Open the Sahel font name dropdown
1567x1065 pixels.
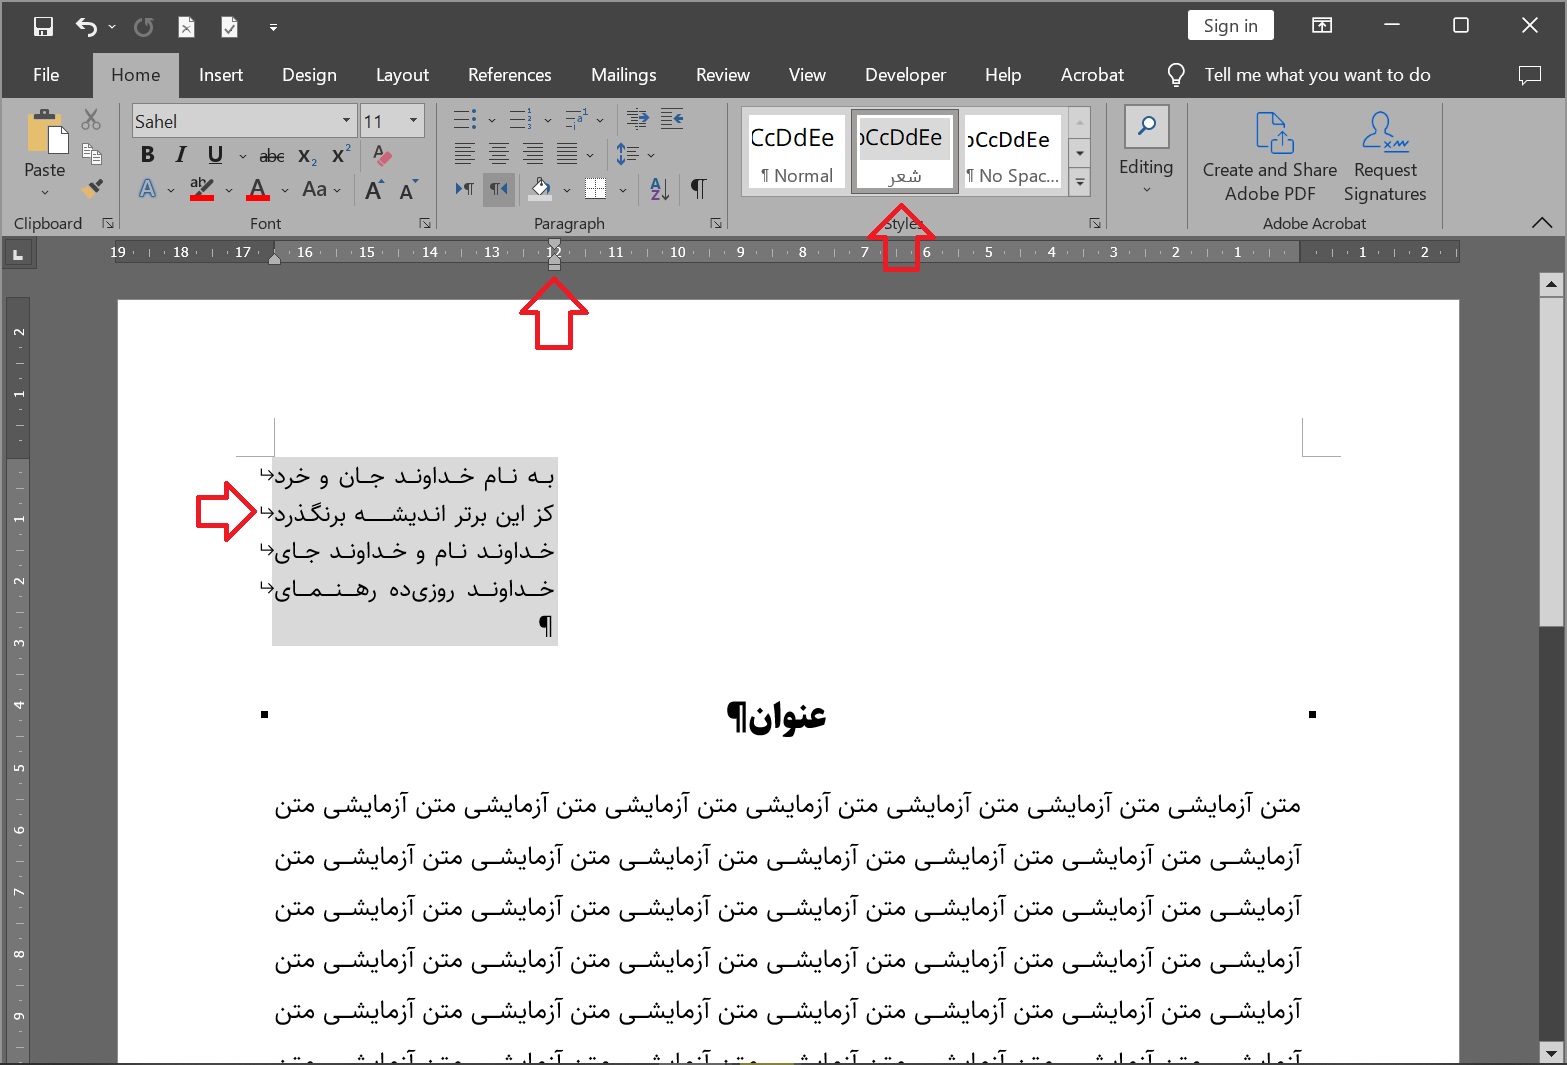click(346, 121)
